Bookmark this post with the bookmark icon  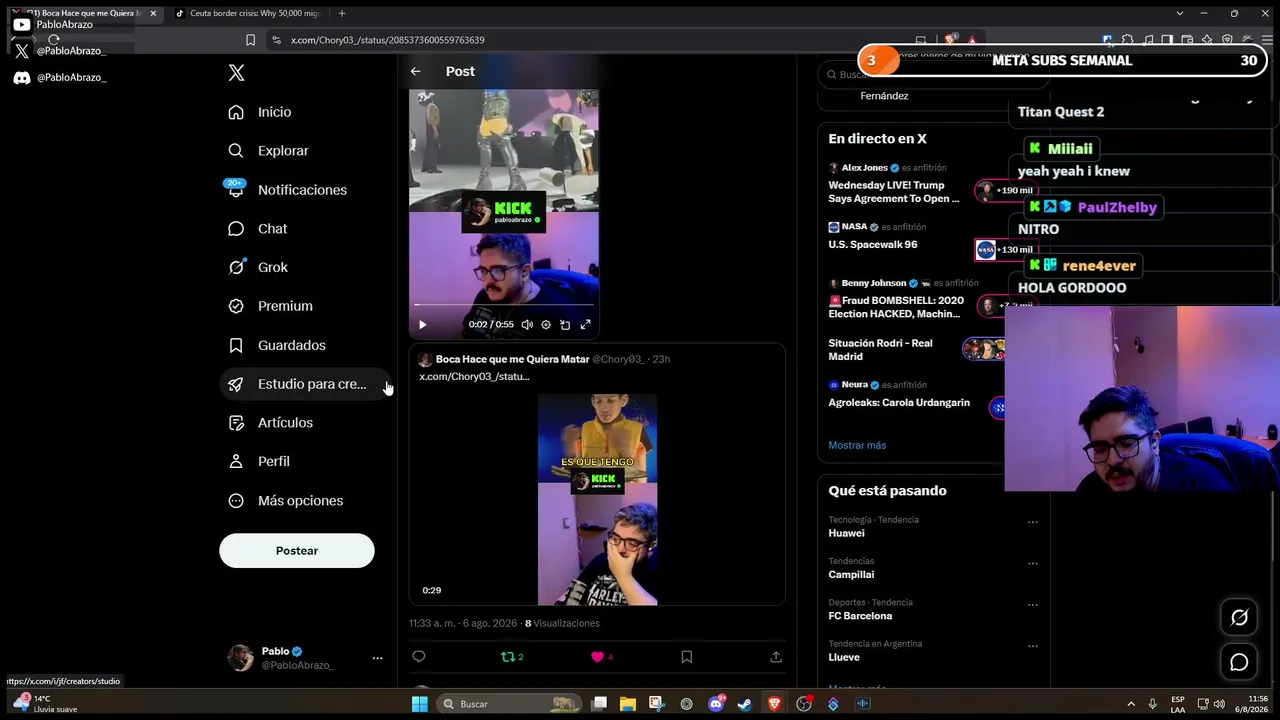[686, 657]
